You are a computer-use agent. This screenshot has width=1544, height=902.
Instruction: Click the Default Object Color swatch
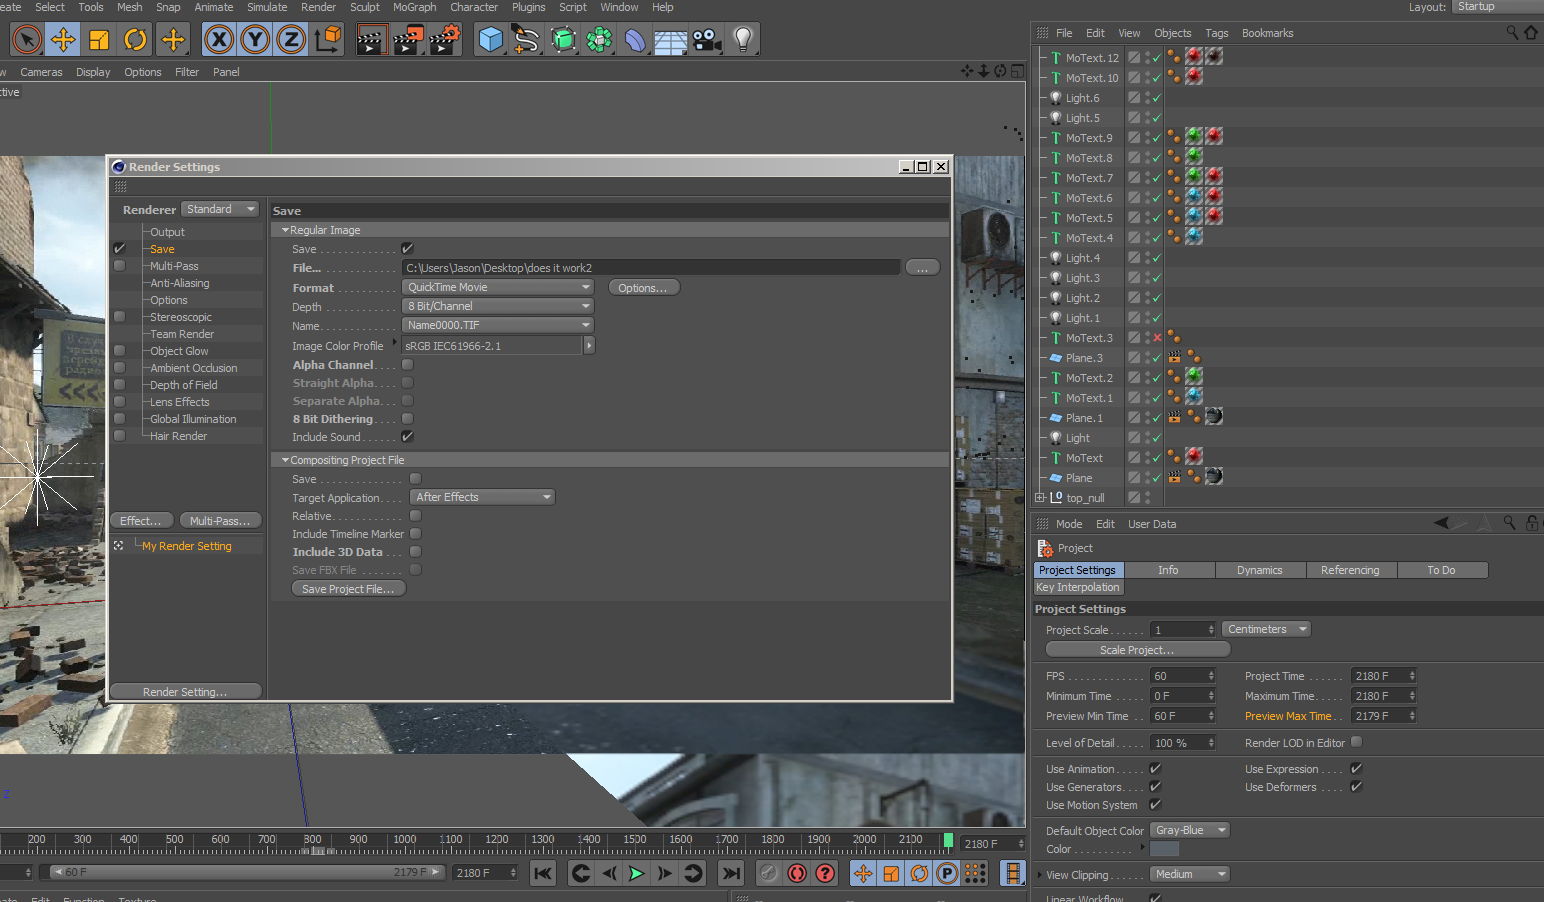click(x=1164, y=849)
